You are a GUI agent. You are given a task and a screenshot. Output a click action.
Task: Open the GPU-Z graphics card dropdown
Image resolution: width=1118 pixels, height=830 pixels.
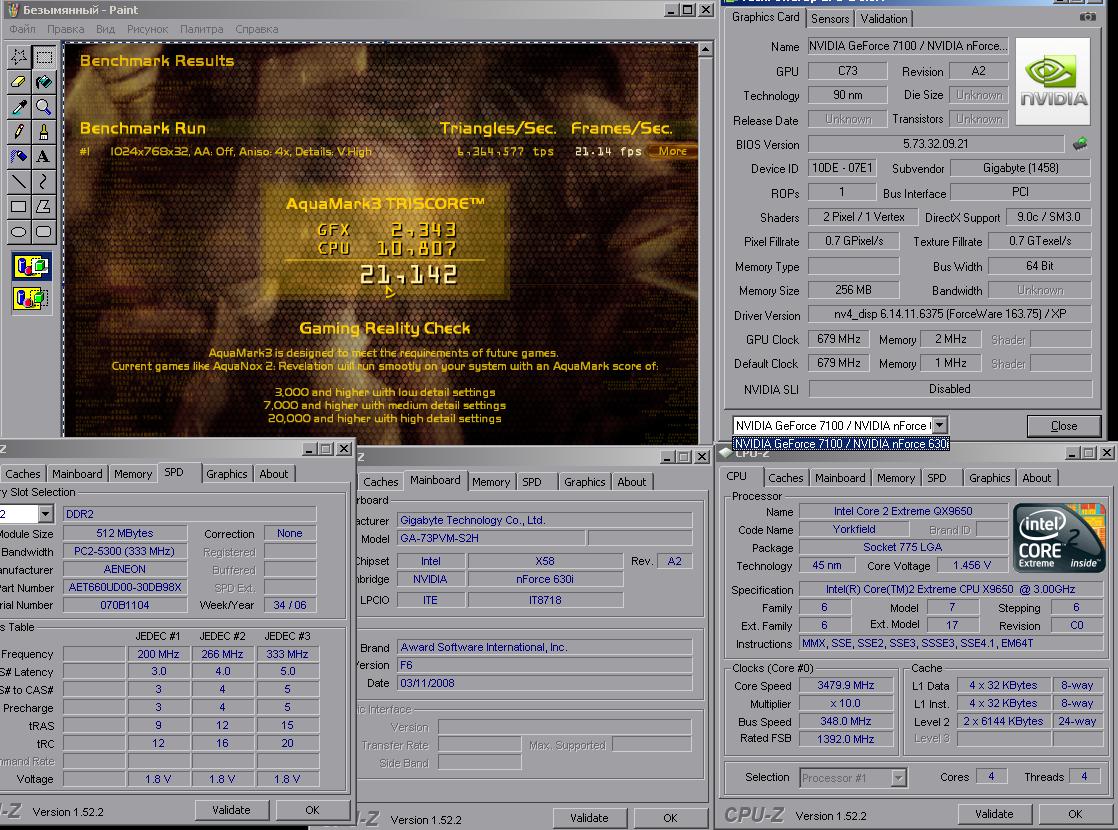[x=939, y=425]
